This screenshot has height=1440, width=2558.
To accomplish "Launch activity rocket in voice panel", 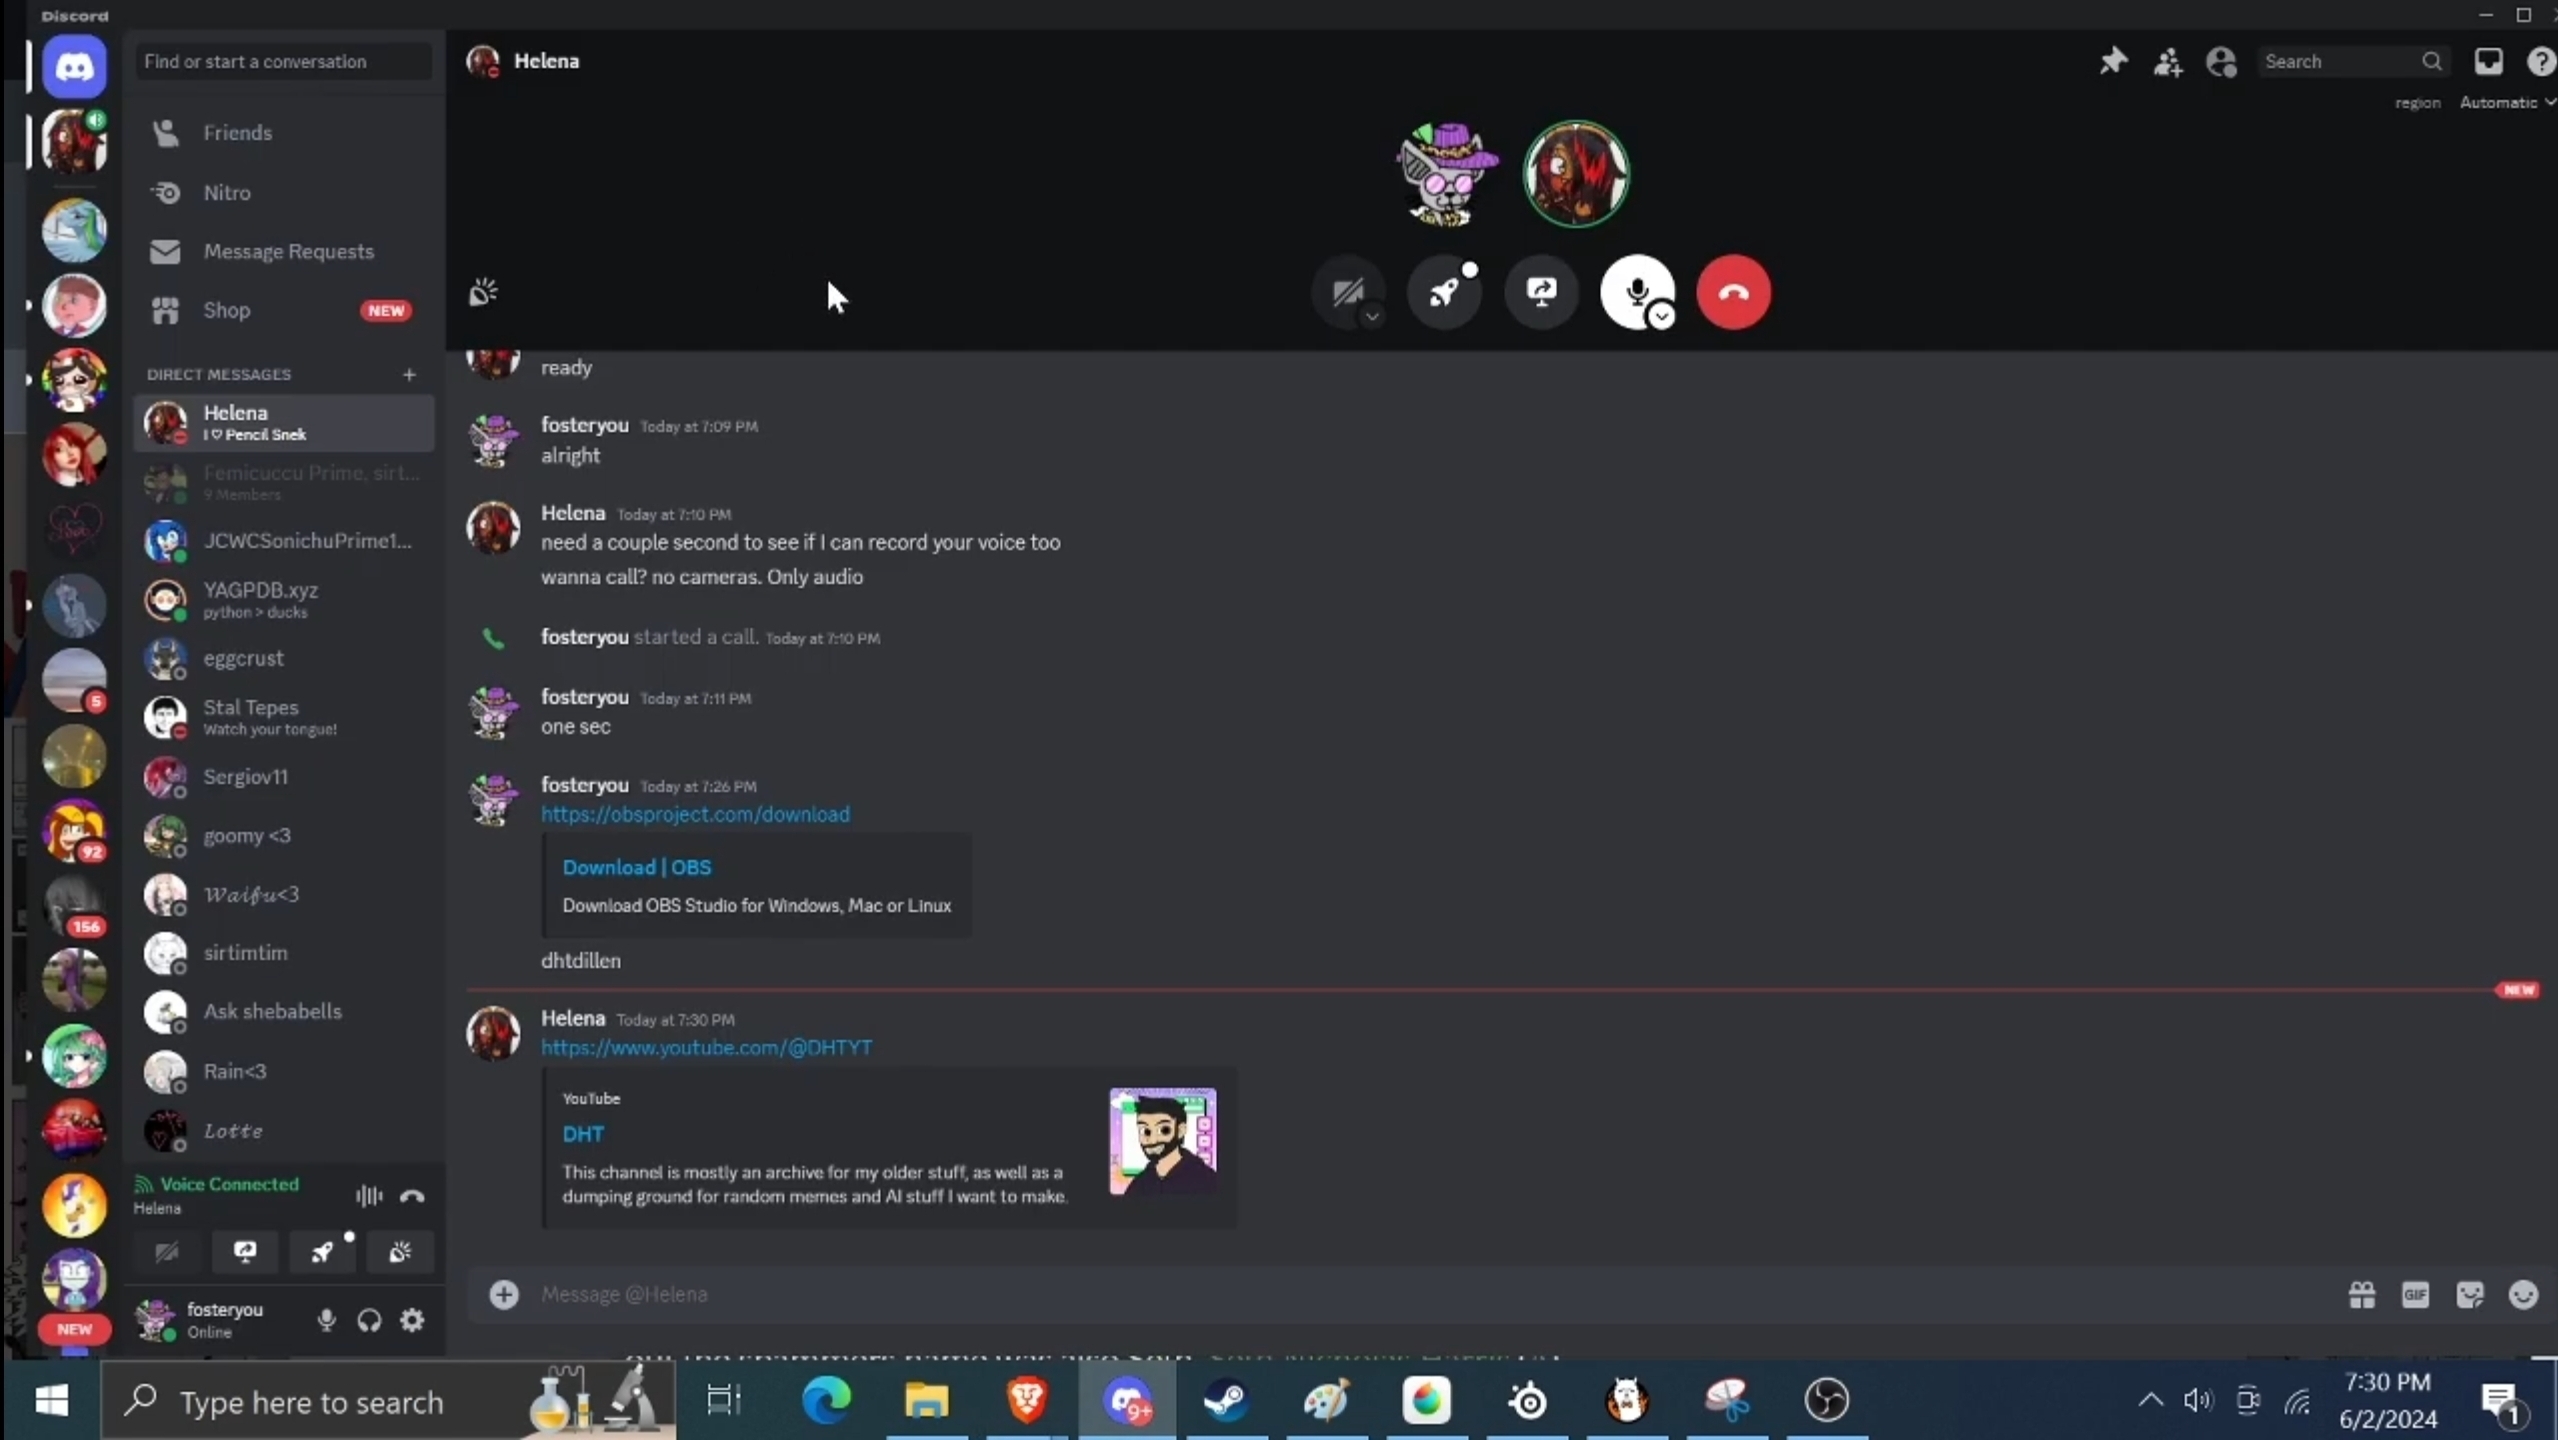I will tap(322, 1251).
